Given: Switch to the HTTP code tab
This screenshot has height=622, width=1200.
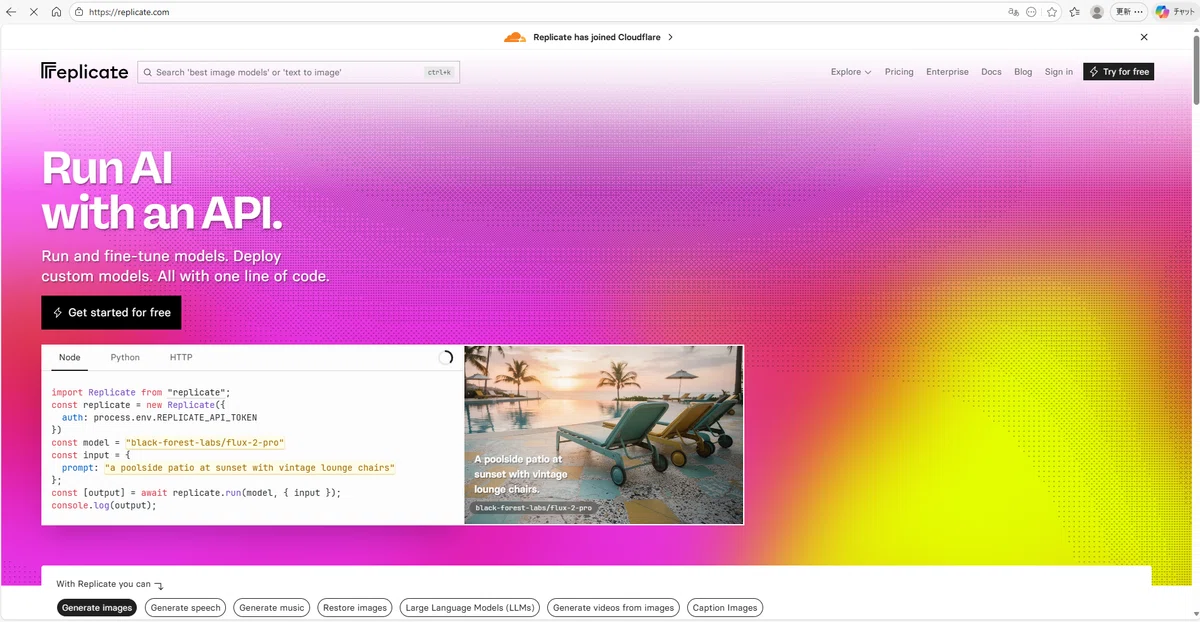Looking at the screenshot, I should pyautogui.click(x=181, y=357).
